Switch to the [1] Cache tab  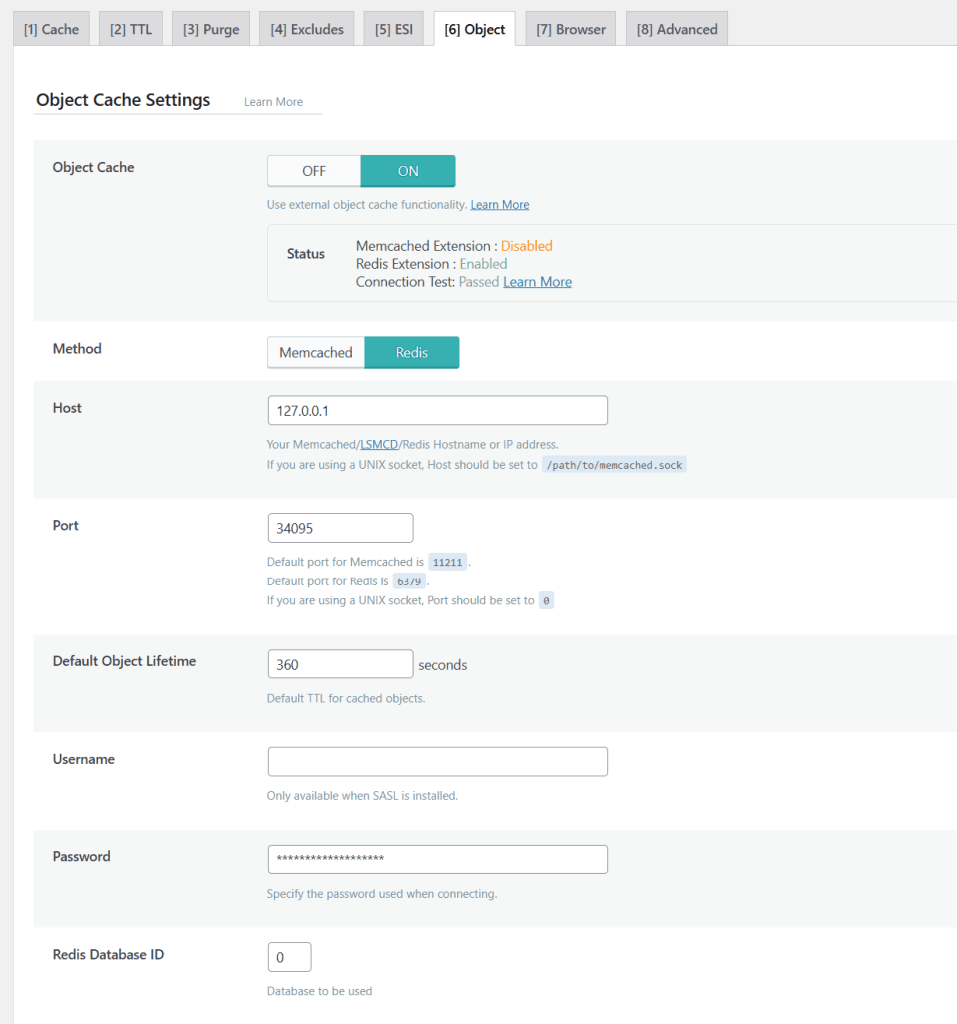tap(51, 28)
